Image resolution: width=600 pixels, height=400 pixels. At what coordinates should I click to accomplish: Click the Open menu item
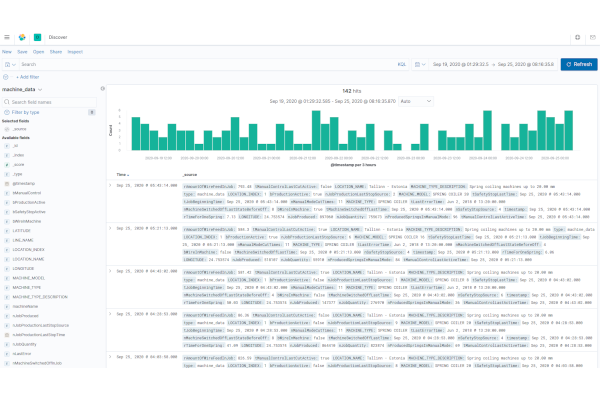coord(38,52)
